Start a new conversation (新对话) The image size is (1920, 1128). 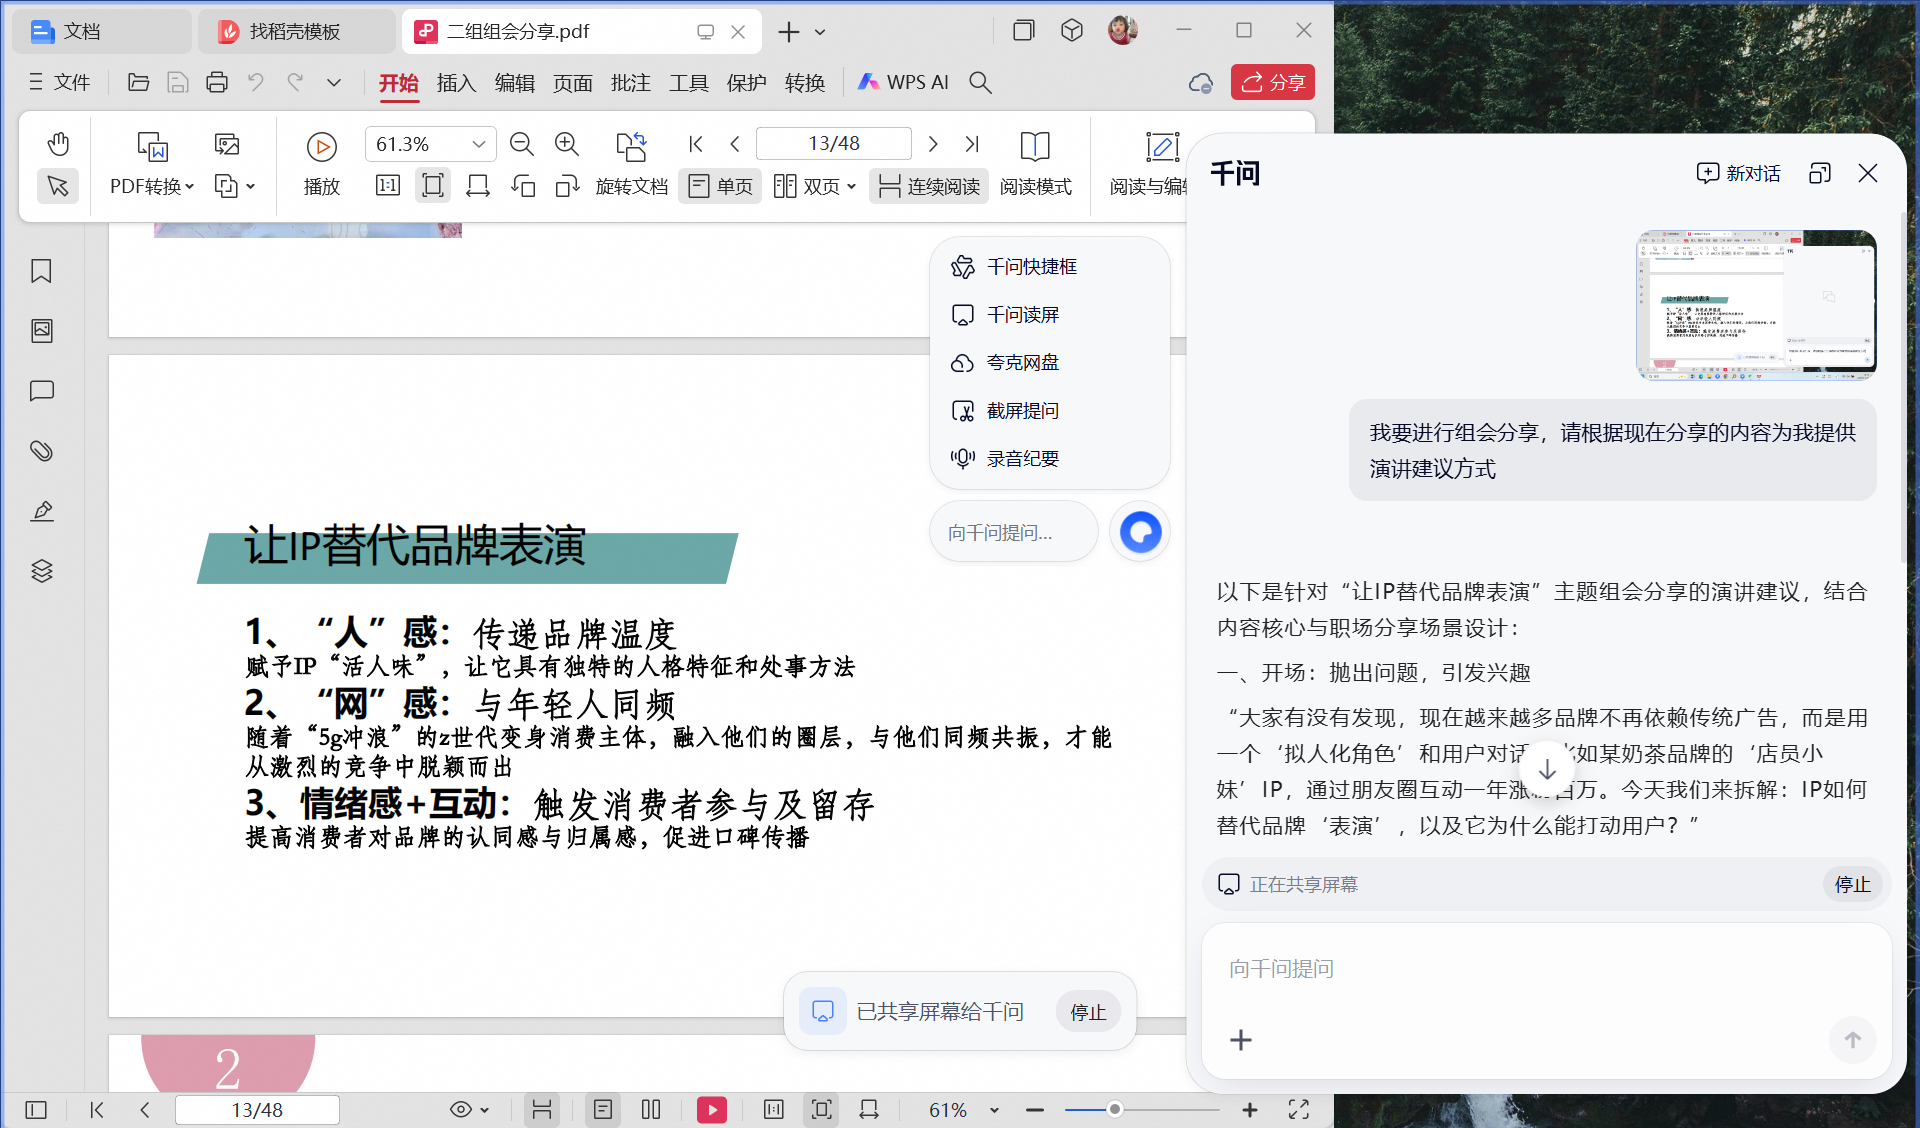[1739, 173]
